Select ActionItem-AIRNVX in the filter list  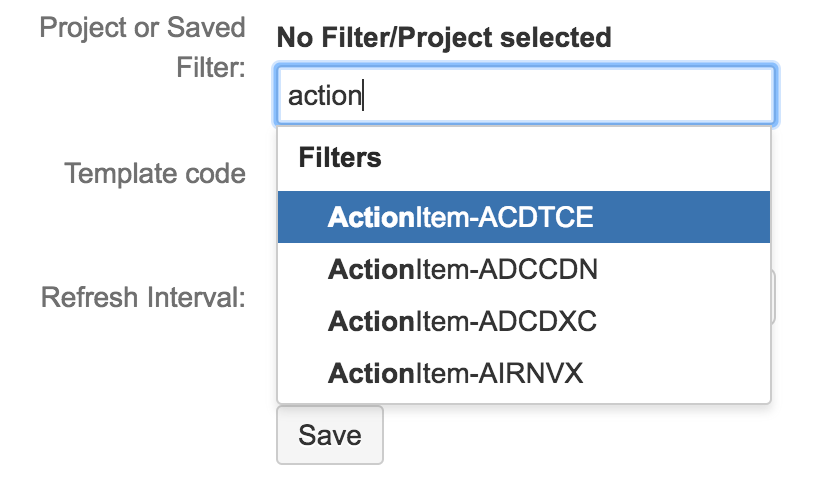point(455,374)
